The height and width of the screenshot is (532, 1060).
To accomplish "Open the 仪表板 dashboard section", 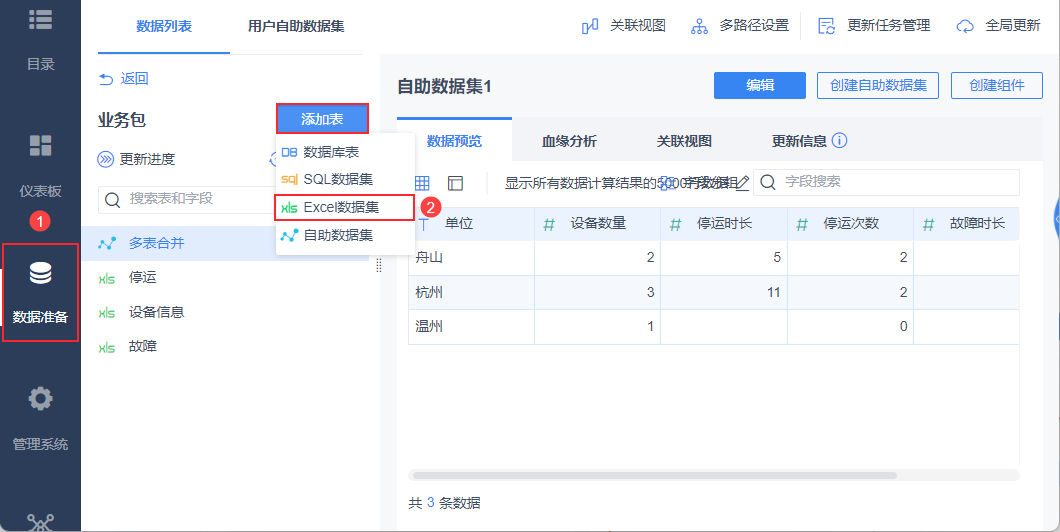I will [x=40, y=163].
